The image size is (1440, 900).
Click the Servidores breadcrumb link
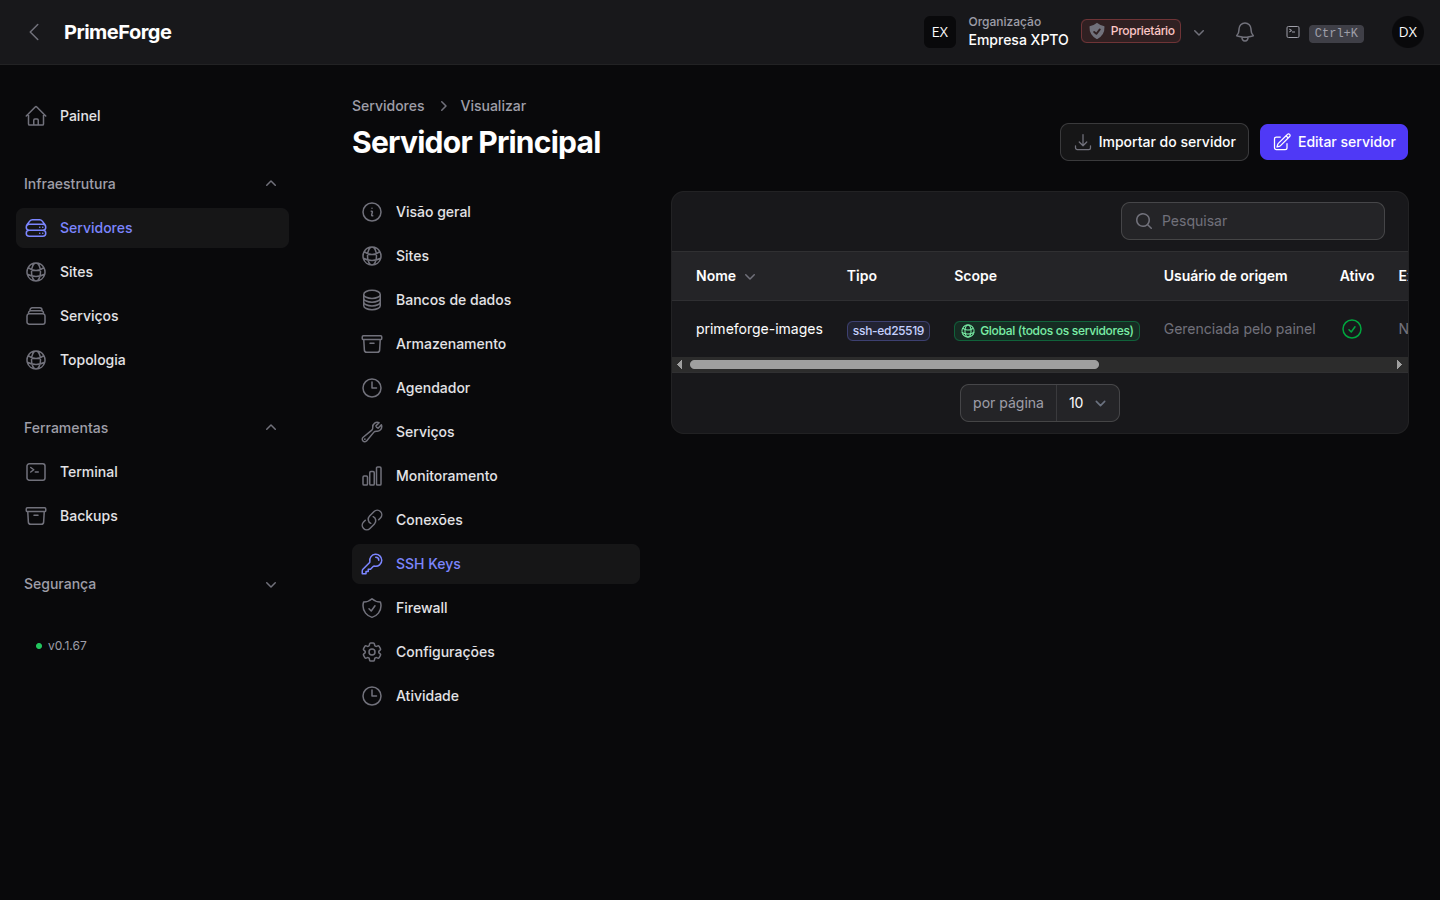pyautogui.click(x=388, y=106)
